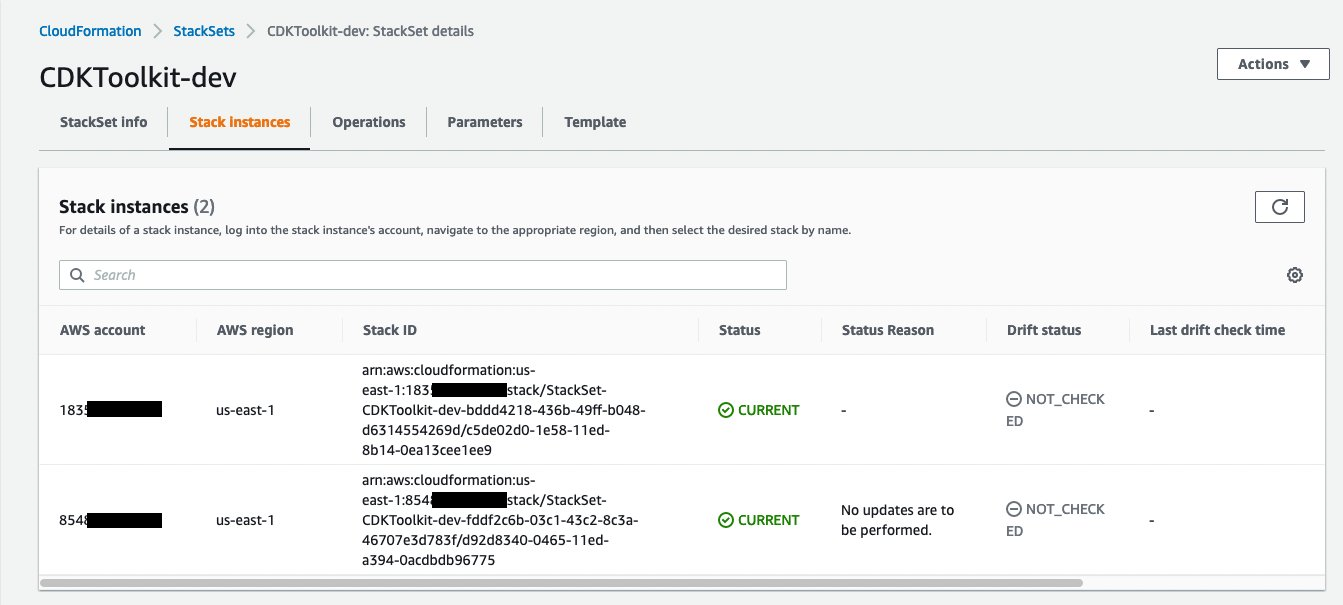Click the NOT_CHECKED drift status icon in second row
This screenshot has height=605, width=1343.
click(x=1013, y=509)
